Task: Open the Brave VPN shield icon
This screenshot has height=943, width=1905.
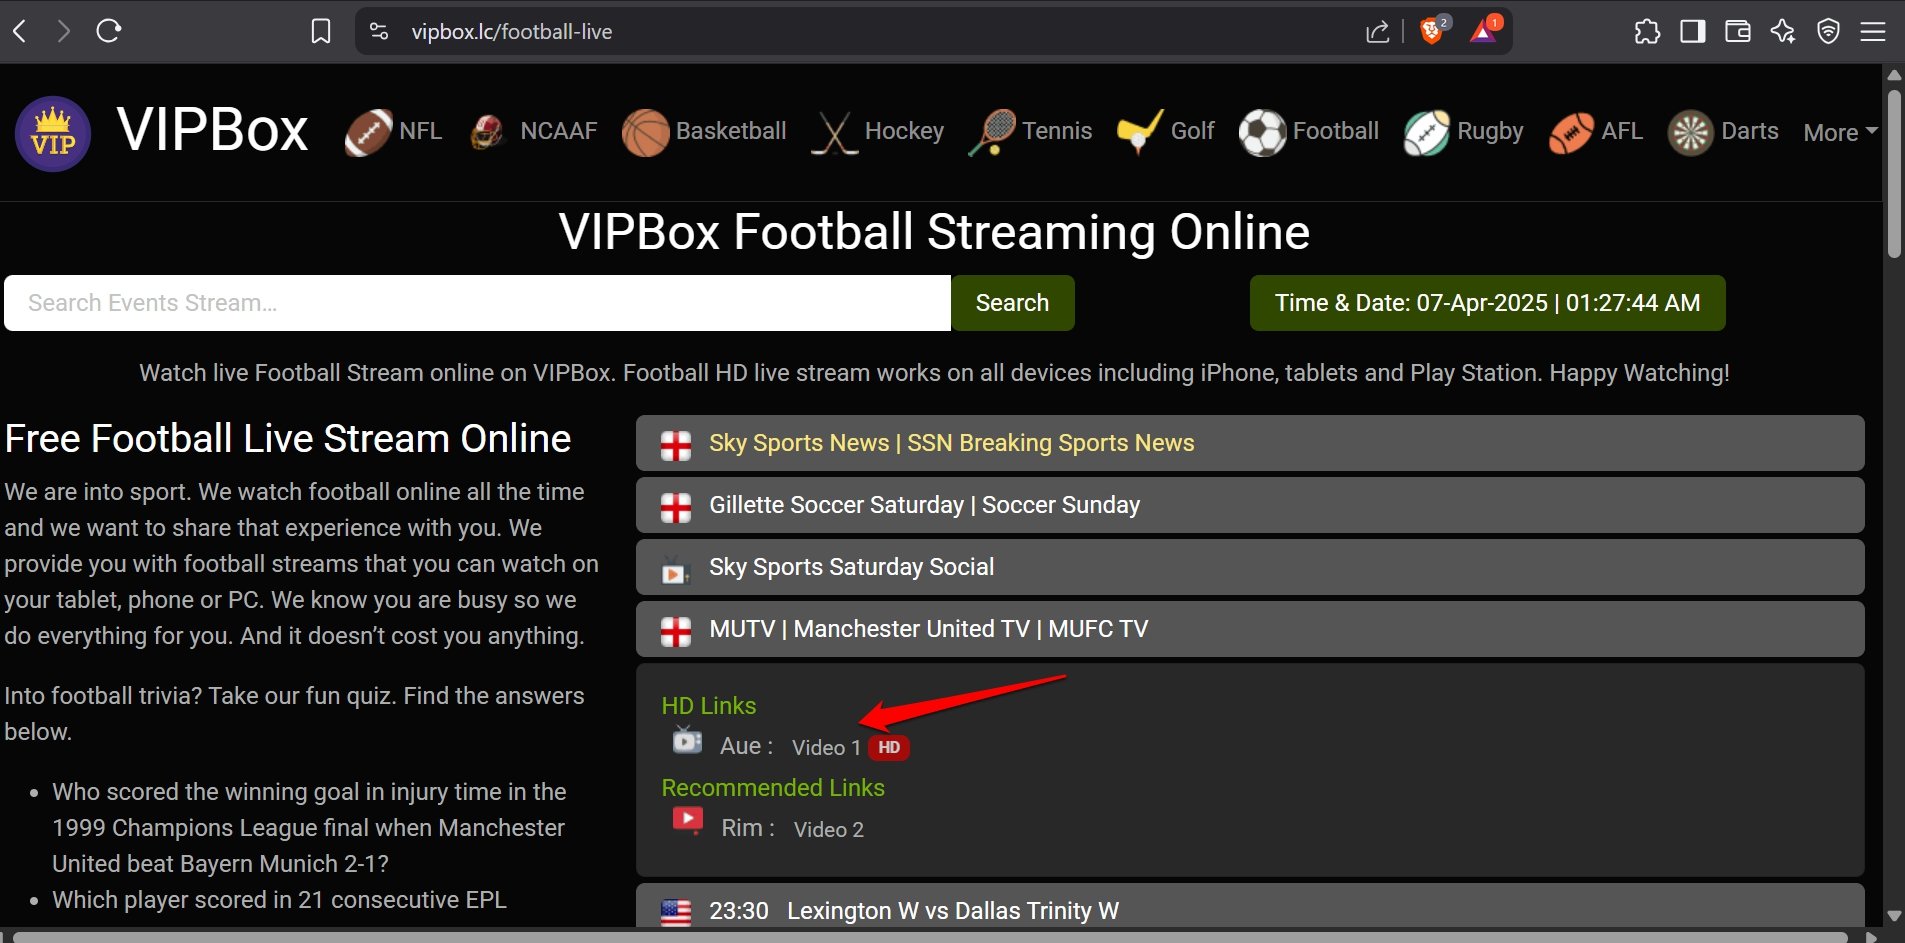Action: [1828, 32]
